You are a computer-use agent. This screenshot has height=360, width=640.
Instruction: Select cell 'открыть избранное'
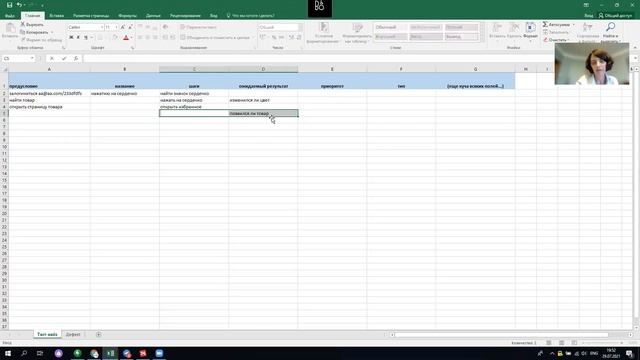click(x=194, y=107)
